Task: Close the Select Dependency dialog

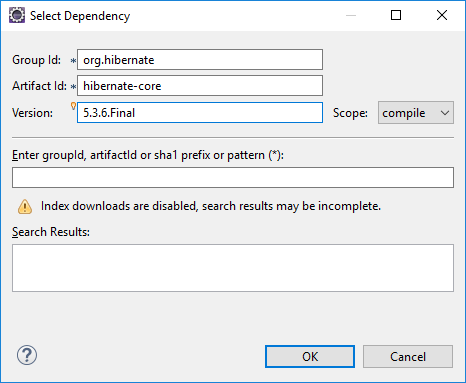Action: pos(442,15)
